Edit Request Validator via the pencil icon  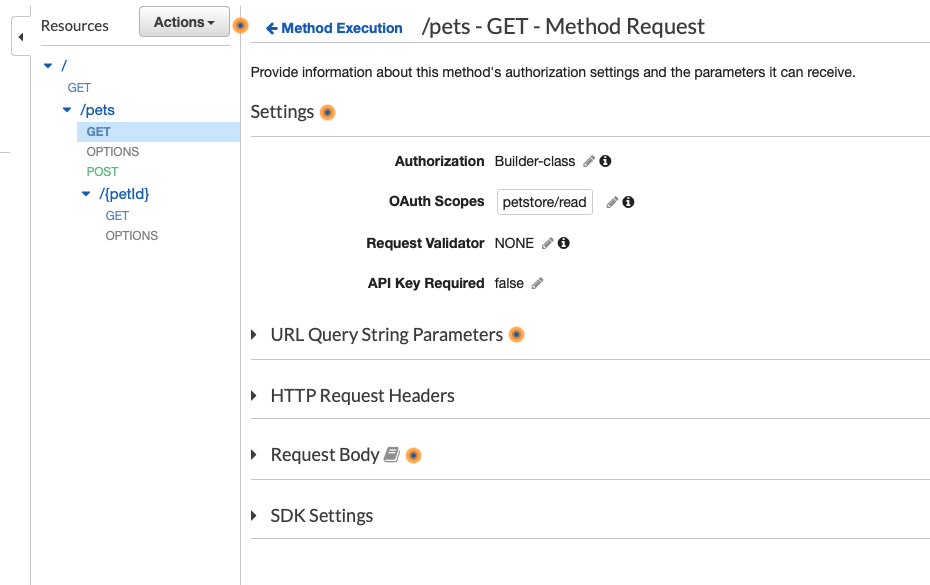pos(547,243)
